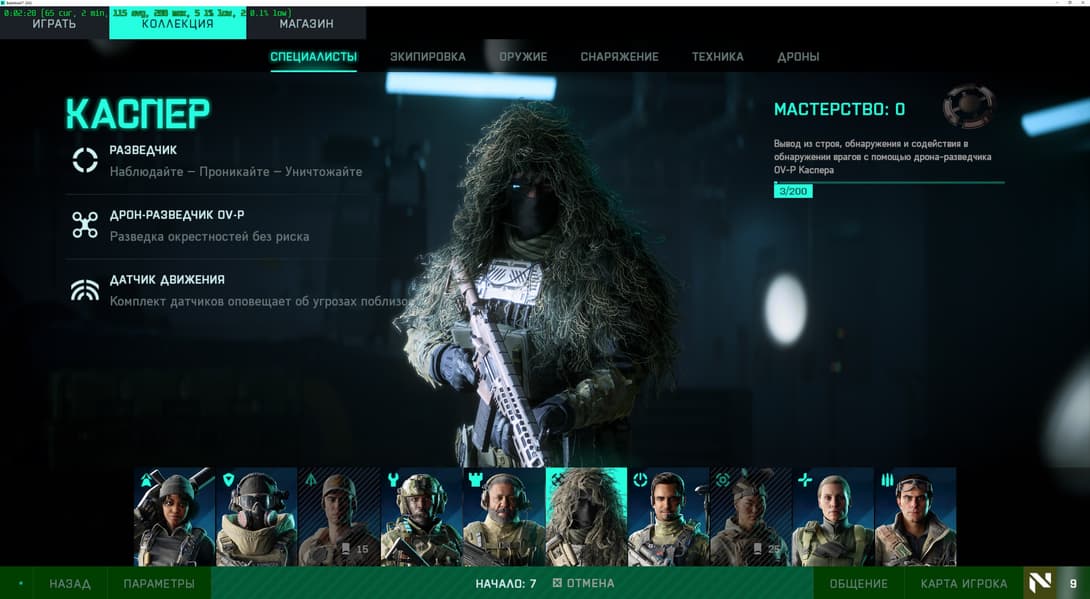This screenshot has width=1090, height=599.
Task: Click the НАЧАЛО: 7 countdown text
Action: point(505,584)
